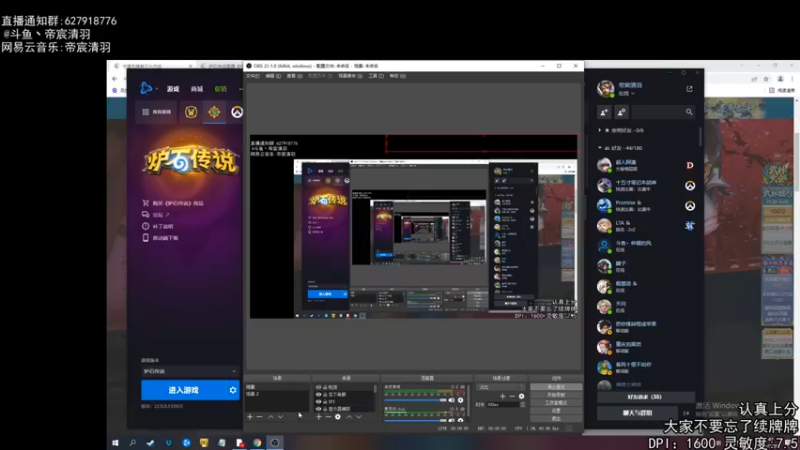
Task: Select the Overwatch game icon in launcher
Action: coord(237,112)
